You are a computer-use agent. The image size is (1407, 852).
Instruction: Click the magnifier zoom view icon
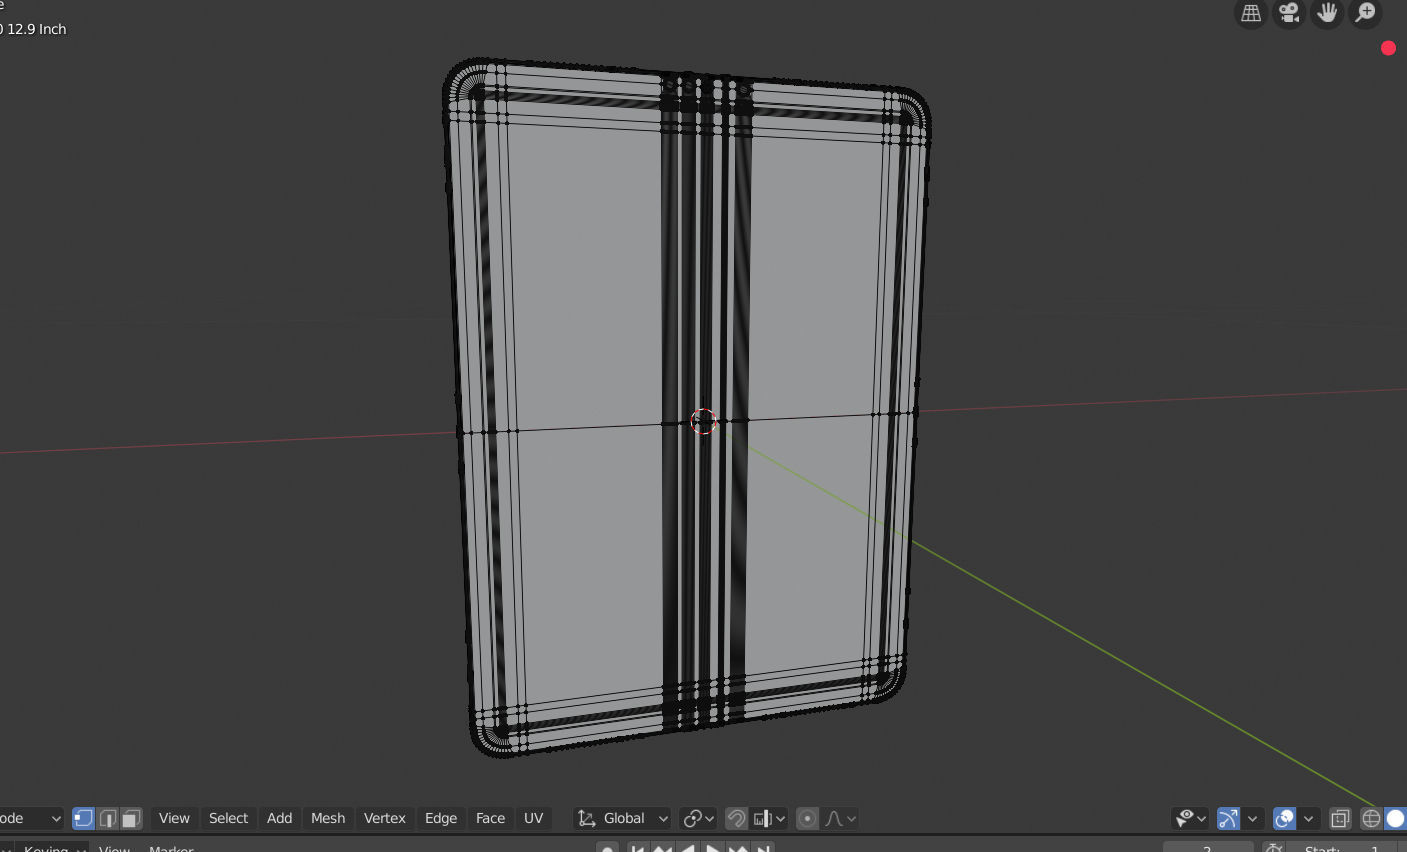click(1365, 12)
